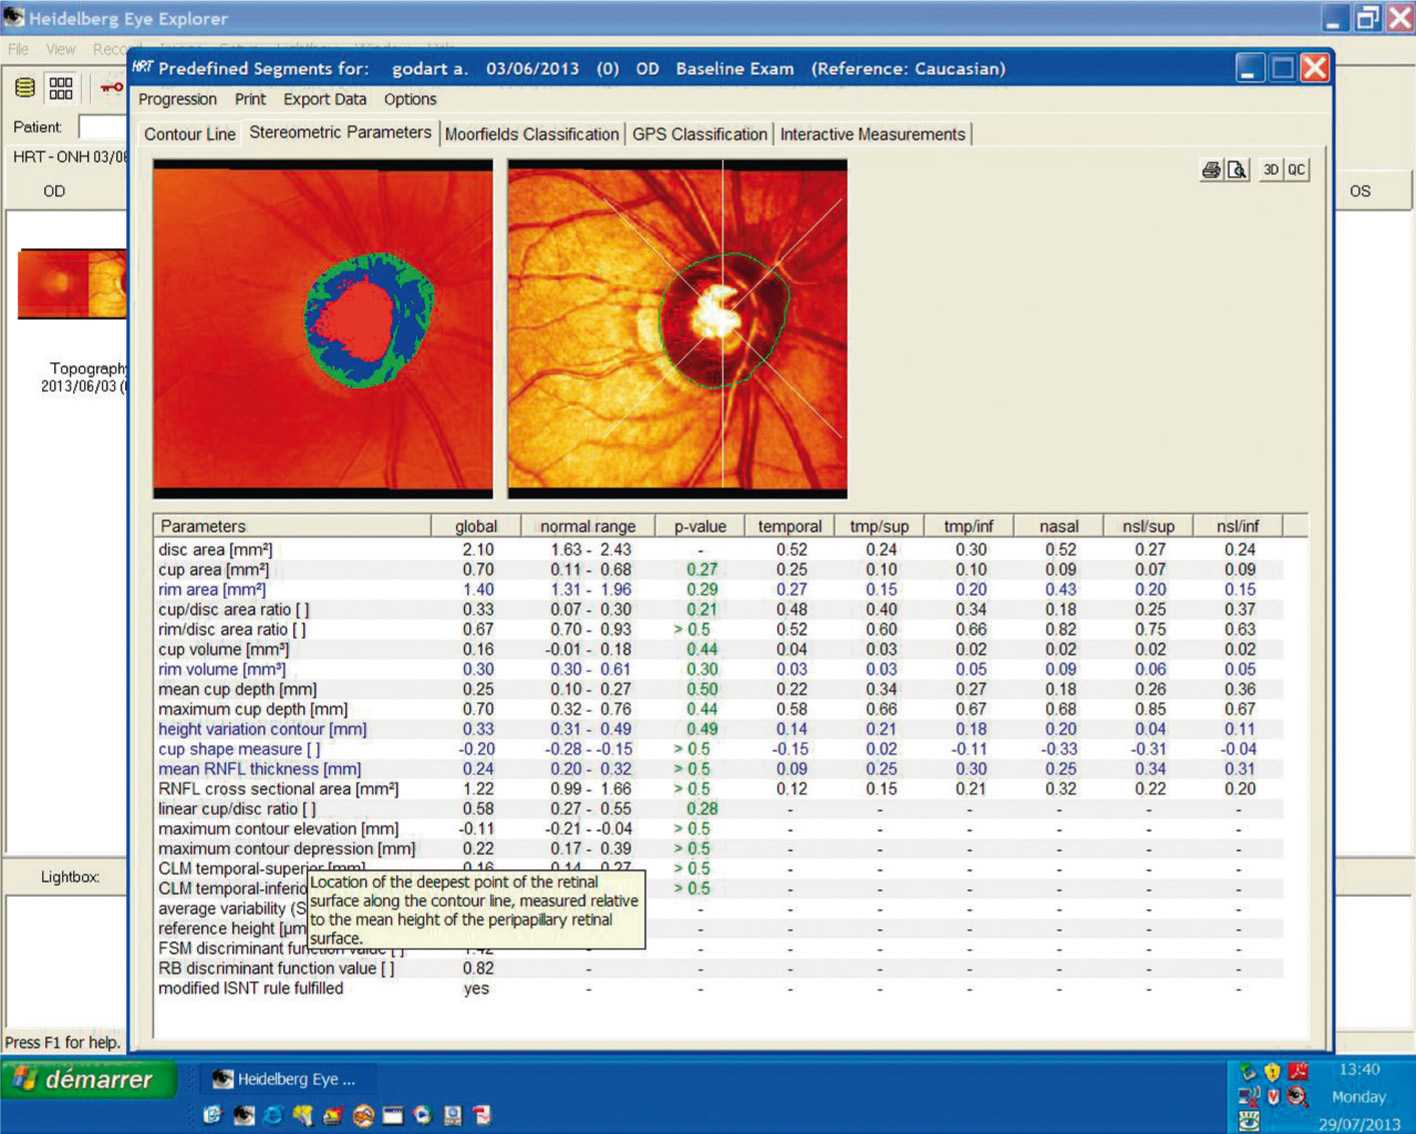Click the red key icon in the toolbar
Image resolution: width=1416 pixels, height=1134 pixels.
pos(110,88)
